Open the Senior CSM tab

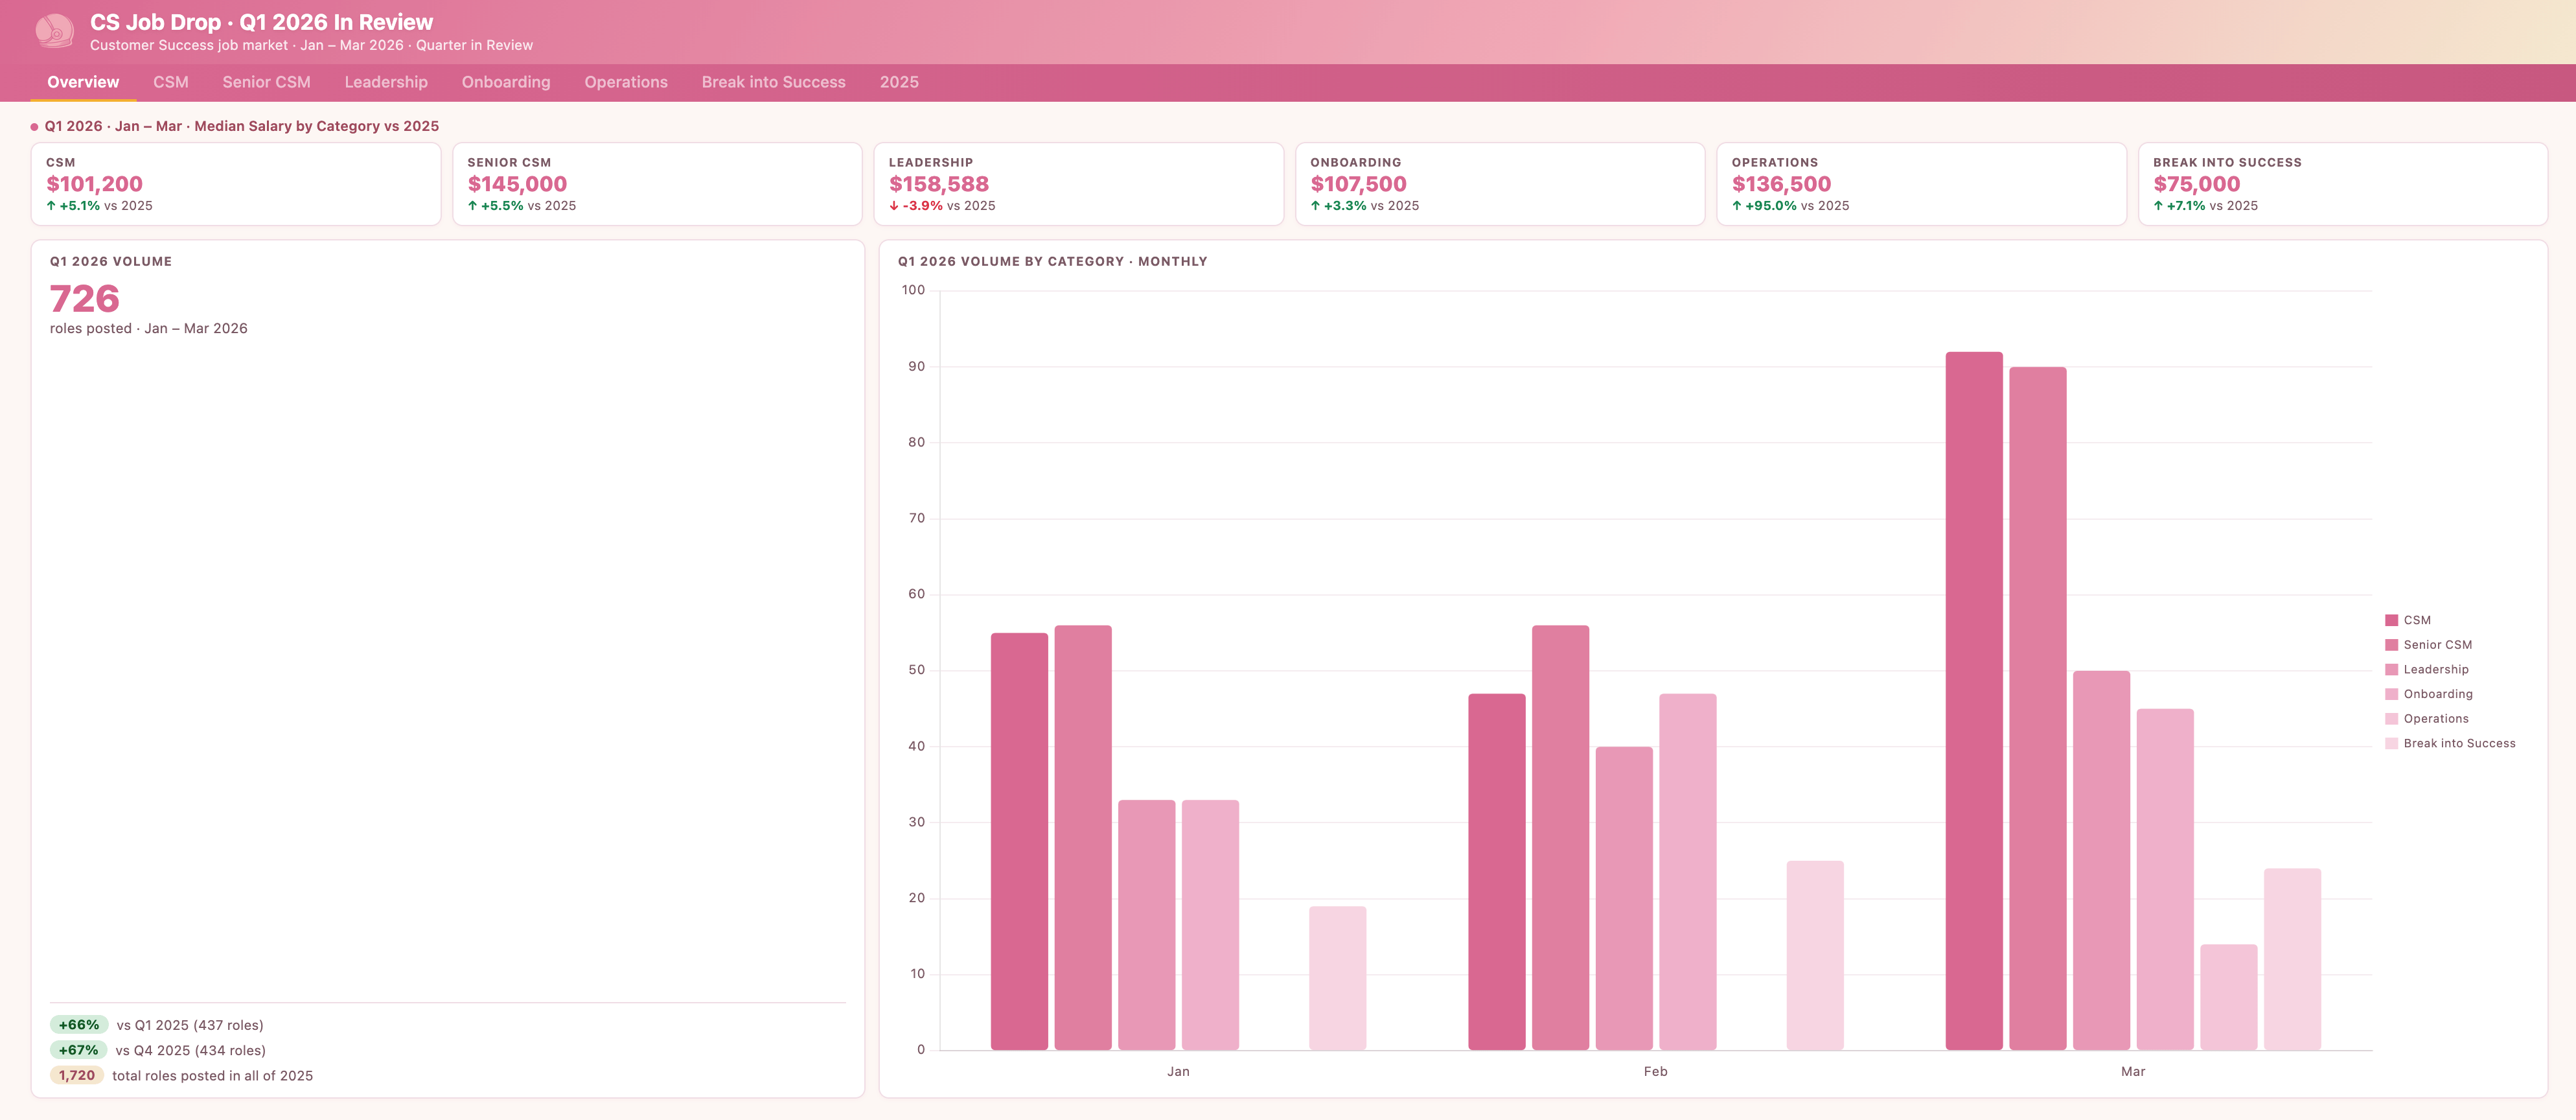[x=266, y=82]
